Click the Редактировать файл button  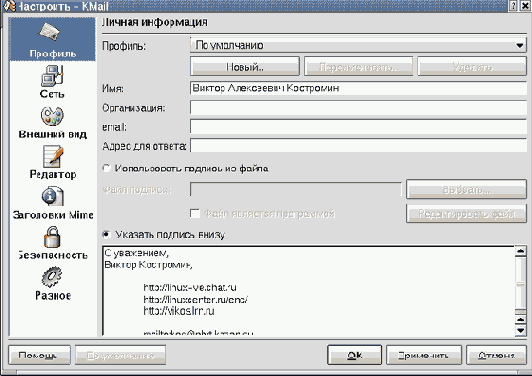point(467,213)
